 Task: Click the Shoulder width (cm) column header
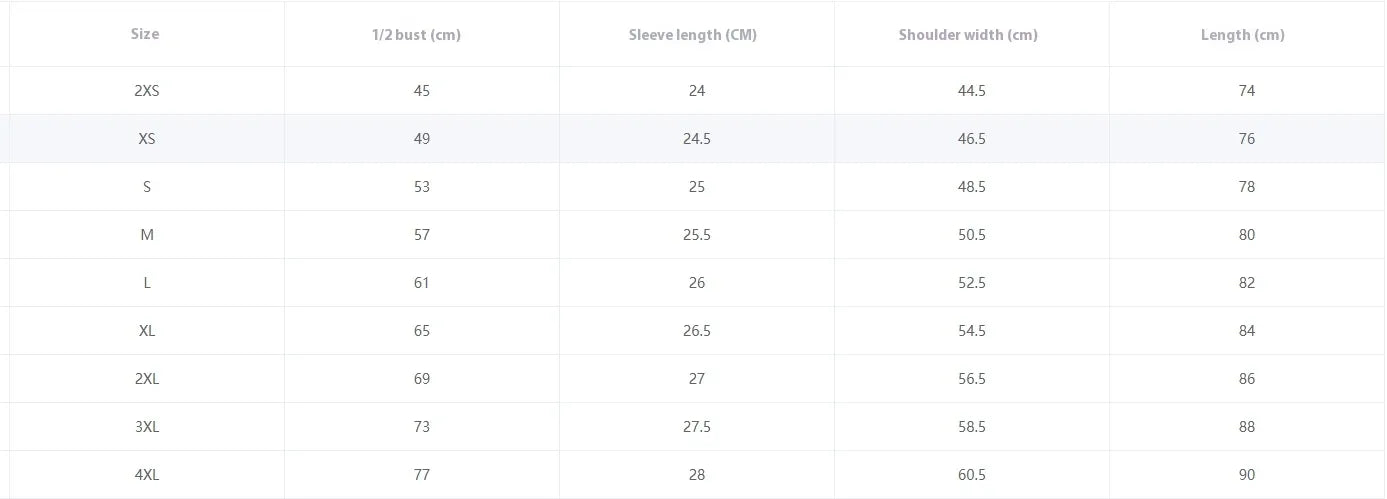point(968,35)
